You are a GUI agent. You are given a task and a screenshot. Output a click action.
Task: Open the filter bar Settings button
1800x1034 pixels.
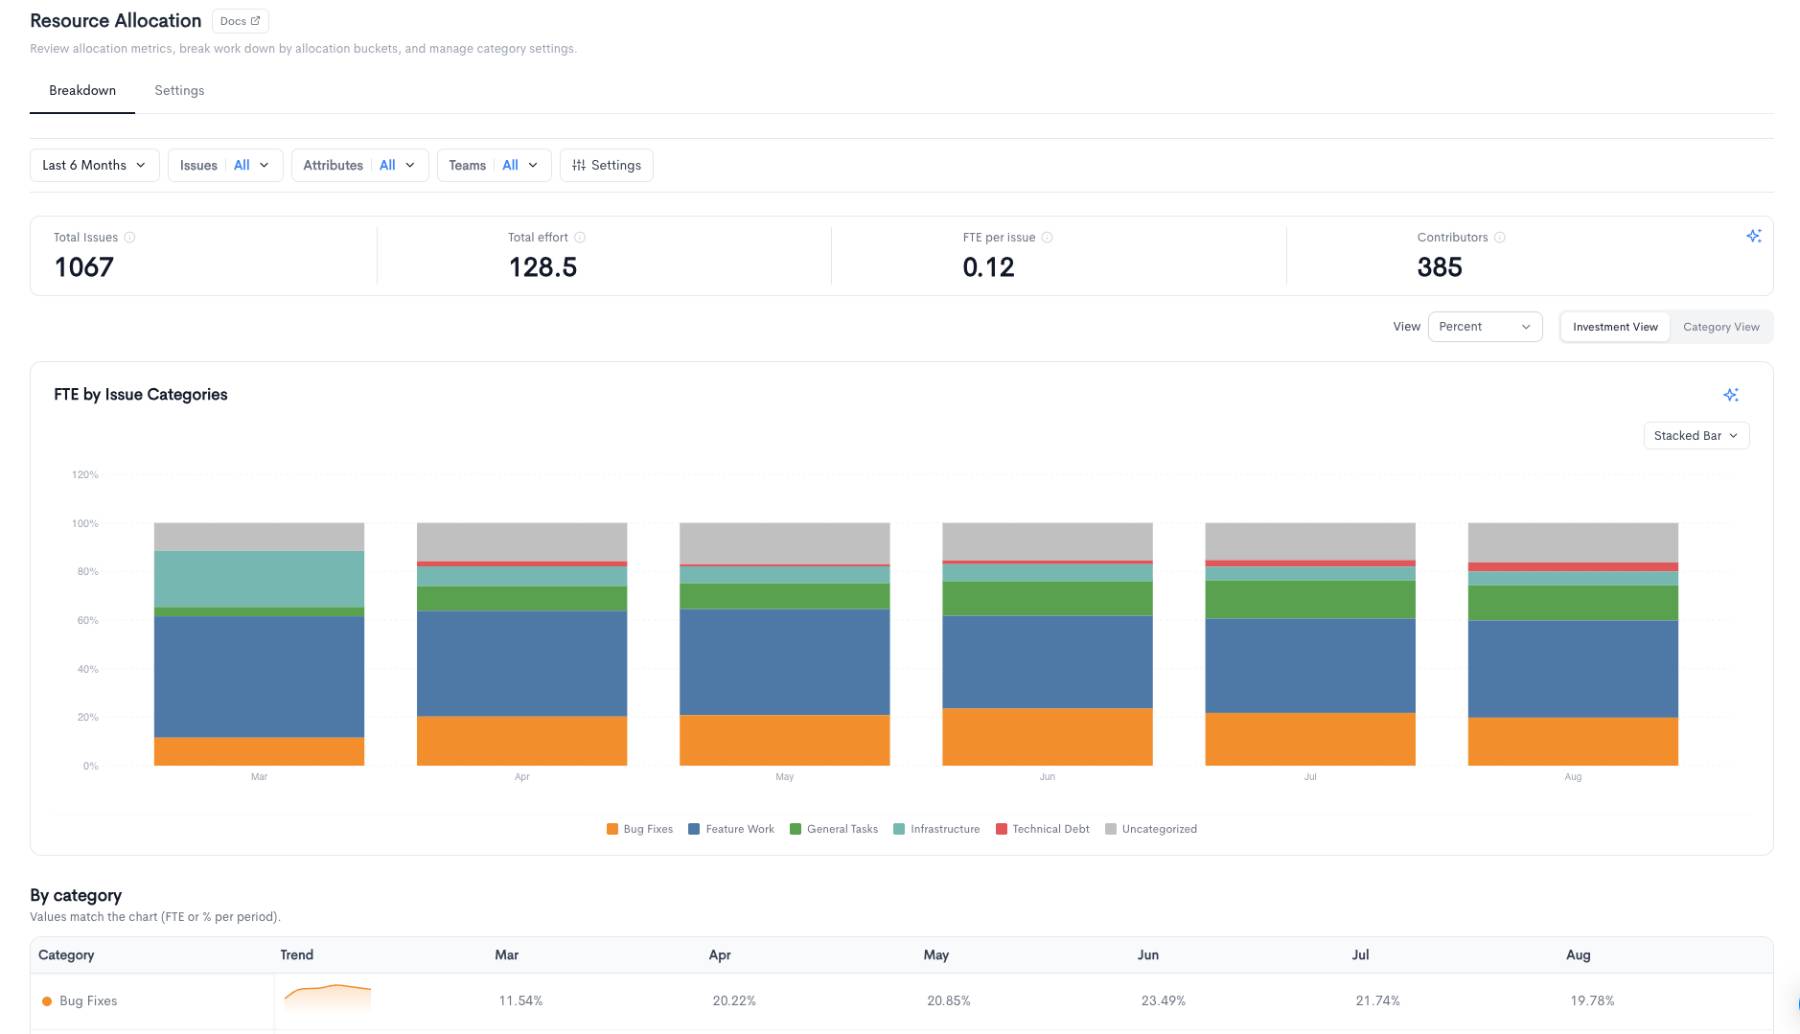606,165
